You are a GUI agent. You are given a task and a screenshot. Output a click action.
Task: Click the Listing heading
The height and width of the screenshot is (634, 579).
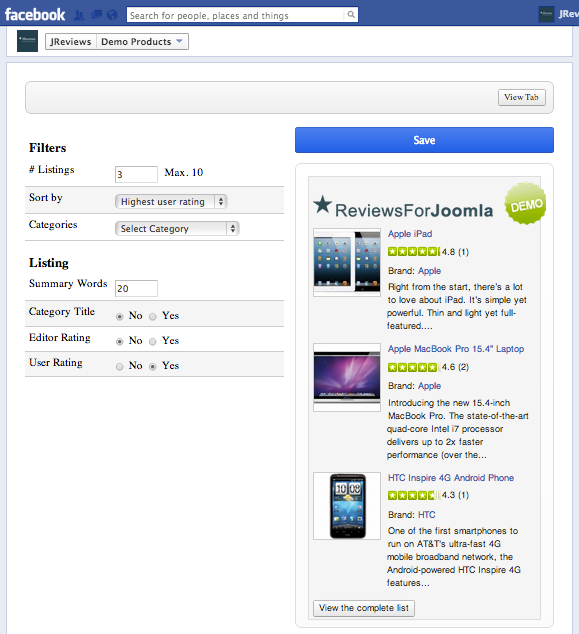(49, 263)
